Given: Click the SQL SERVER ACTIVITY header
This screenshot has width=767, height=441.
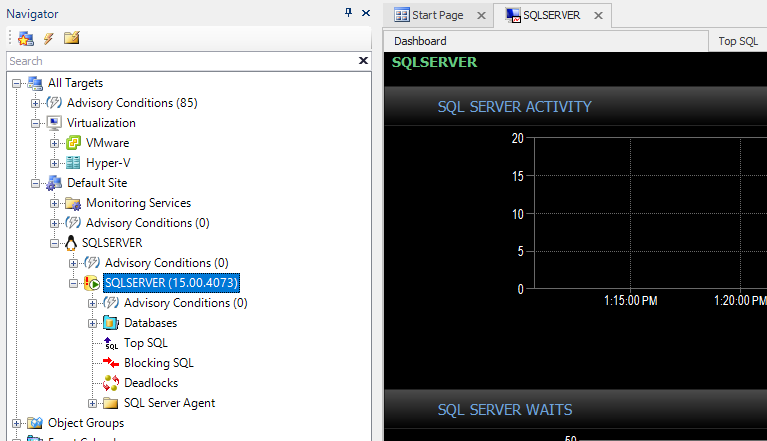Looking at the screenshot, I should coord(514,107).
